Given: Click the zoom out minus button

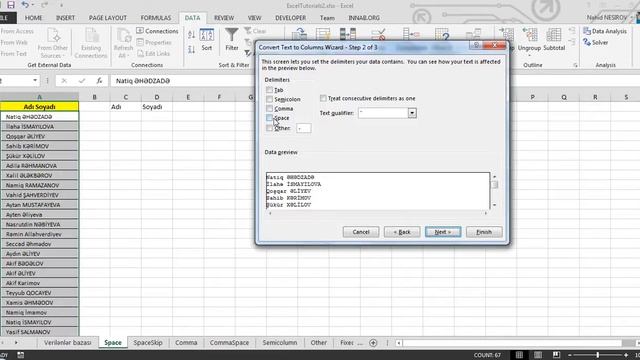Looking at the screenshot, I should (x=570, y=355).
